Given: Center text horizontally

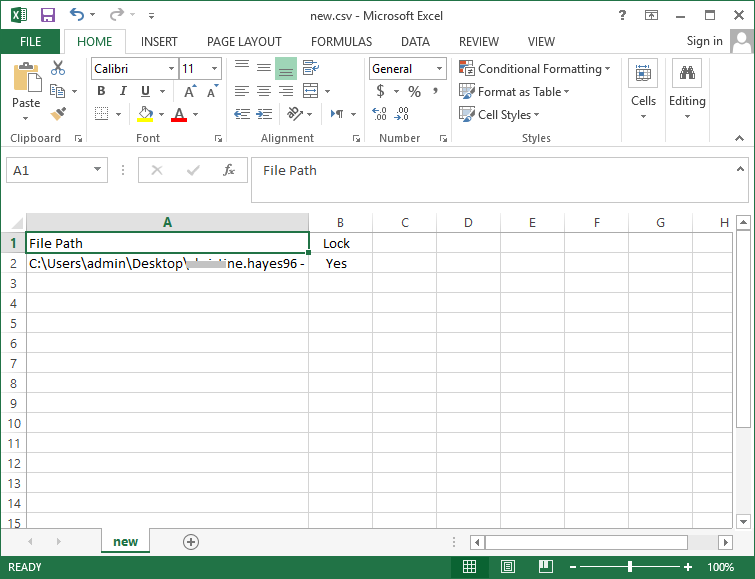Looking at the screenshot, I should click(263, 91).
